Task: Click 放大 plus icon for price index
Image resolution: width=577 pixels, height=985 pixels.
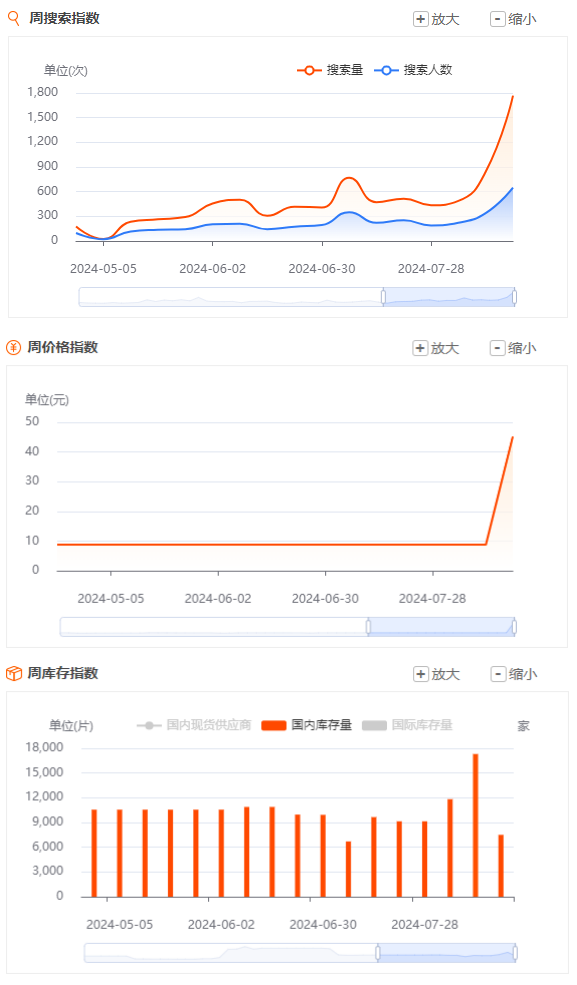Action: 420,348
